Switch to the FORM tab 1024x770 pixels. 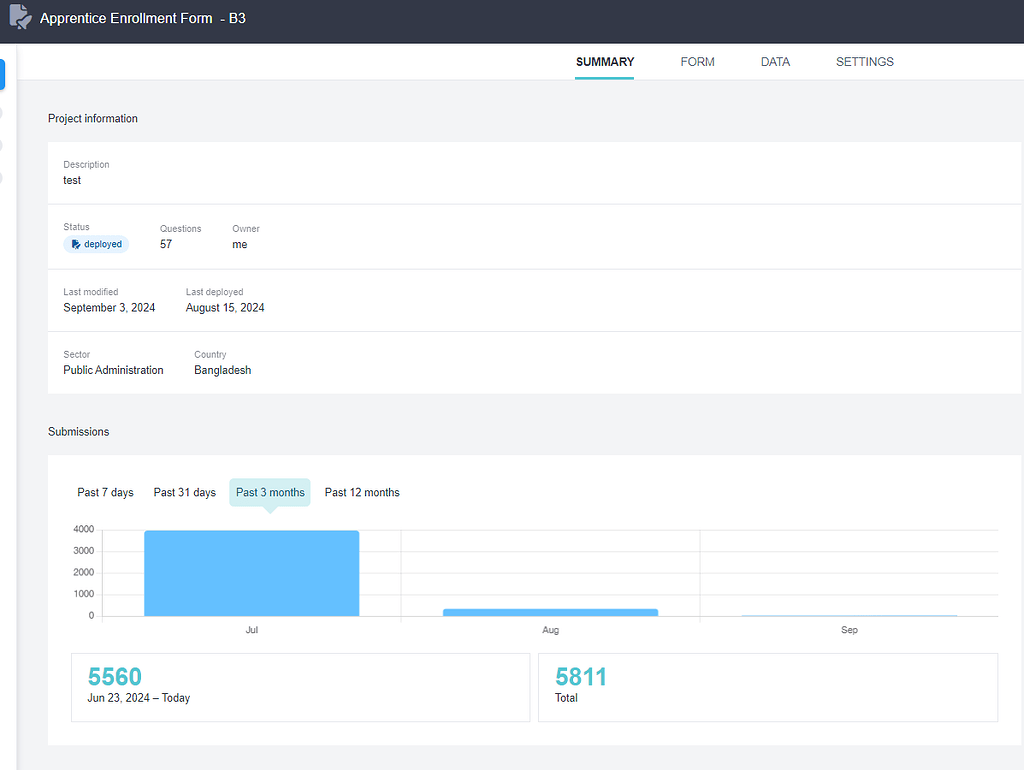pos(697,61)
